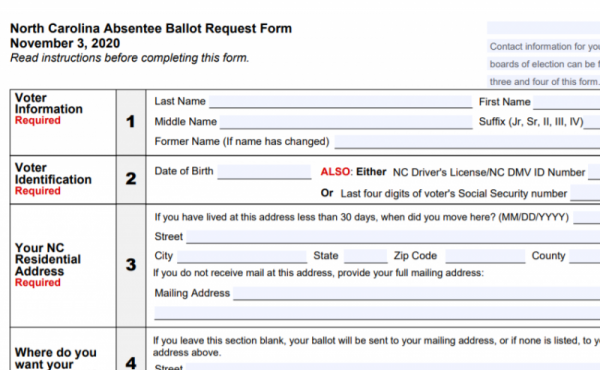This screenshot has width=600, height=370.
Task: Click the second Mailing Address line field
Action: 377,313
